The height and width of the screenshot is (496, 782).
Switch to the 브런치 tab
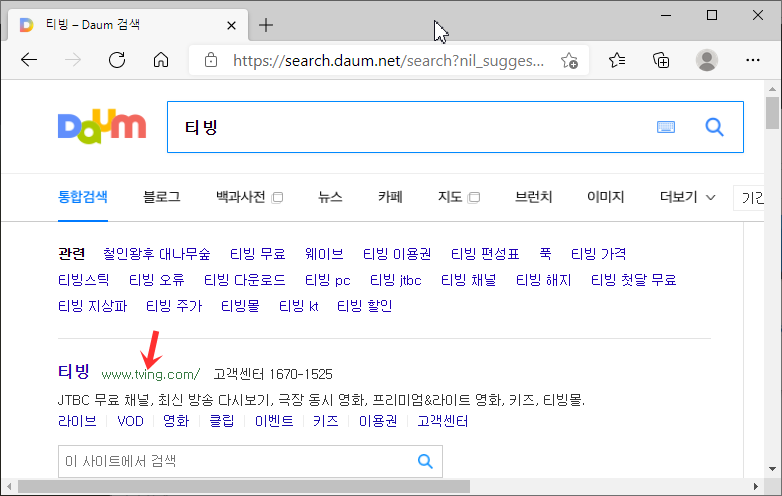click(x=533, y=197)
